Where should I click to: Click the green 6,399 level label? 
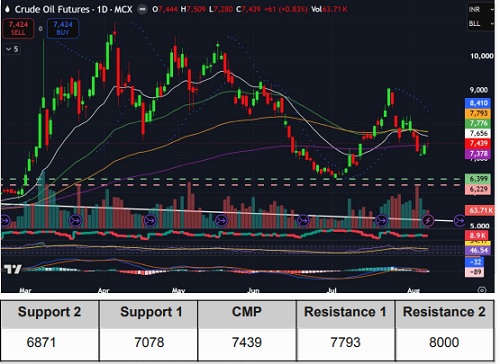click(479, 179)
